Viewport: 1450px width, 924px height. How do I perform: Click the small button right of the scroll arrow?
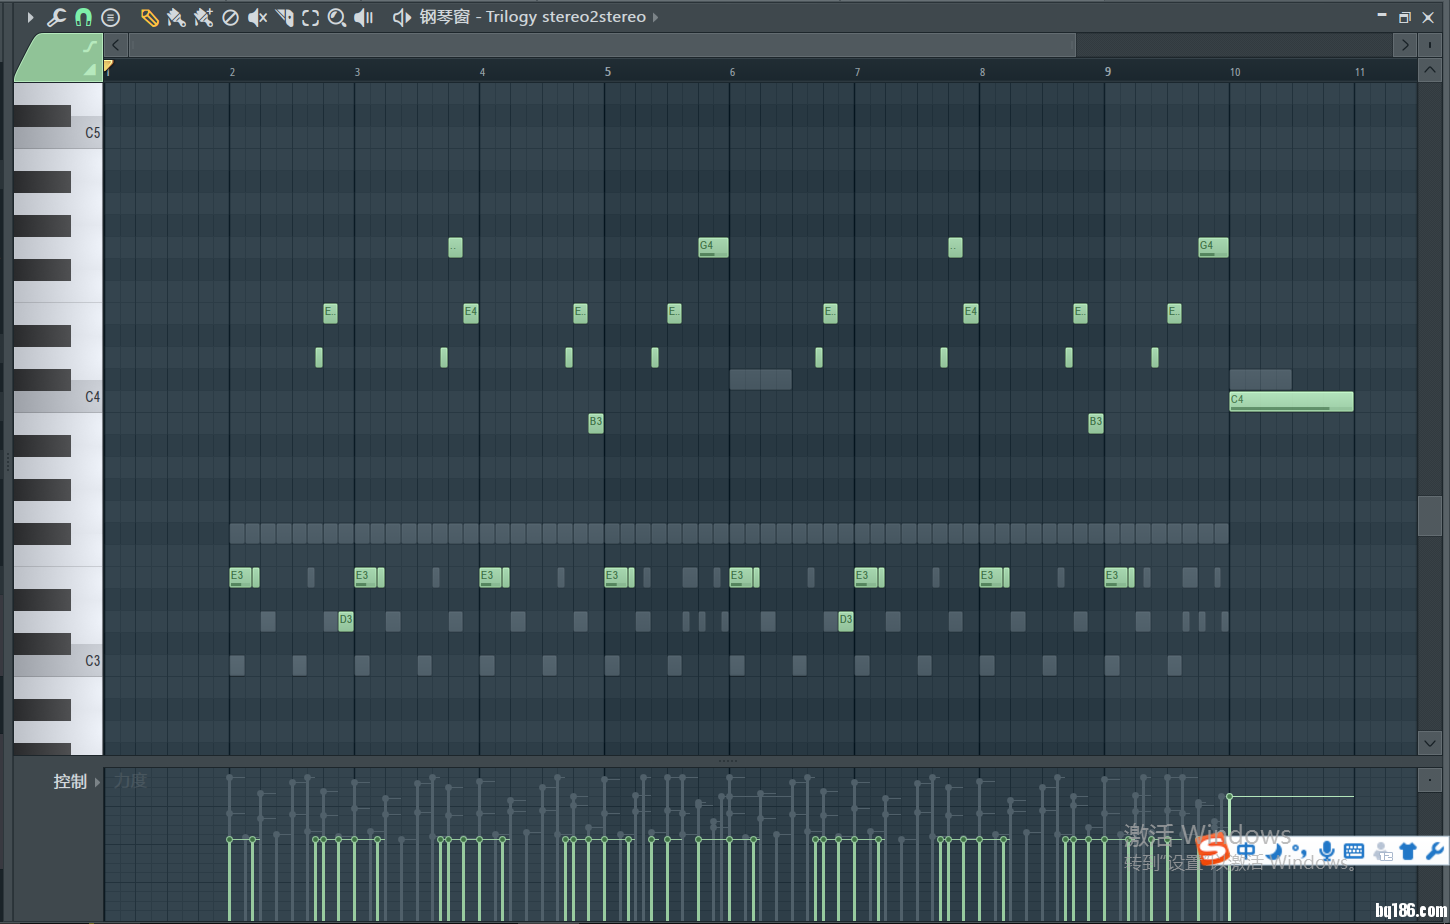(1431, 45)
